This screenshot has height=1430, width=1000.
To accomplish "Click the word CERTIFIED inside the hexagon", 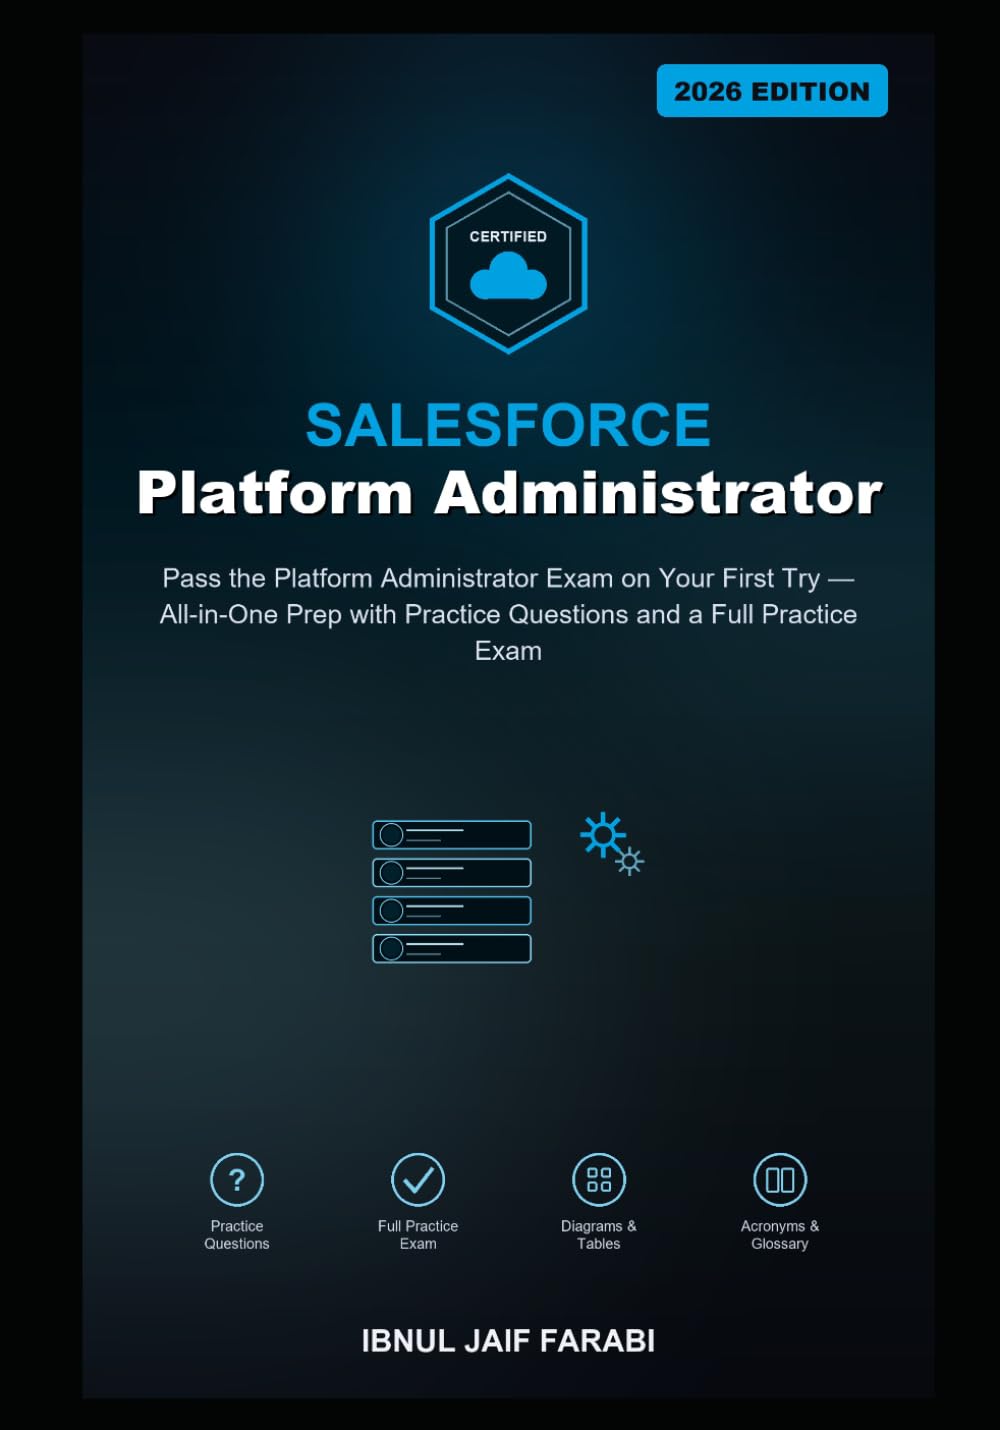I will (x=508, y=236).
